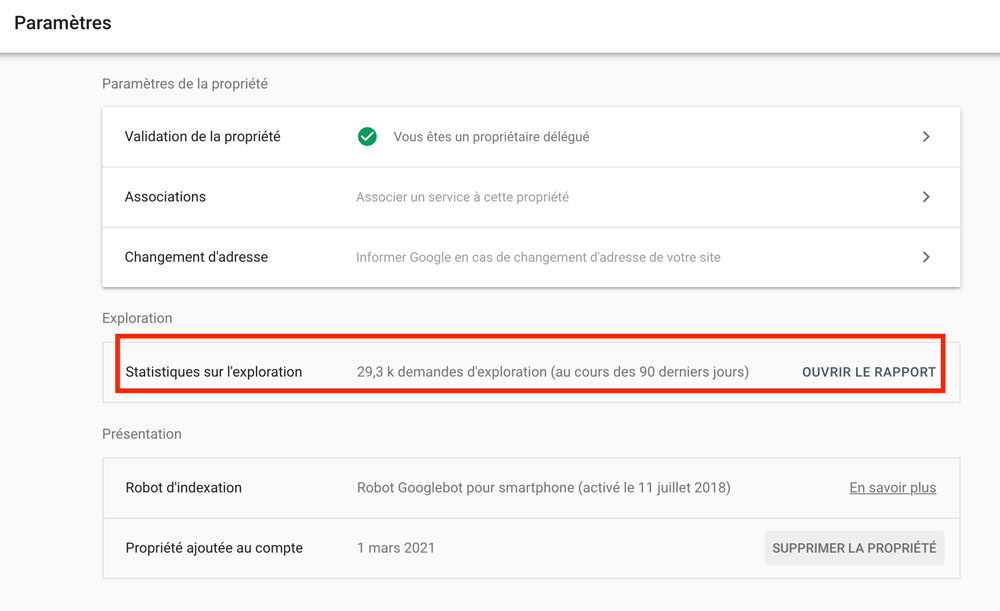The height and width of the screenshot is (611, 1000).
Task: Click the Vous êtes un propriétaire délégué text
Action: (x=491, y=137)
